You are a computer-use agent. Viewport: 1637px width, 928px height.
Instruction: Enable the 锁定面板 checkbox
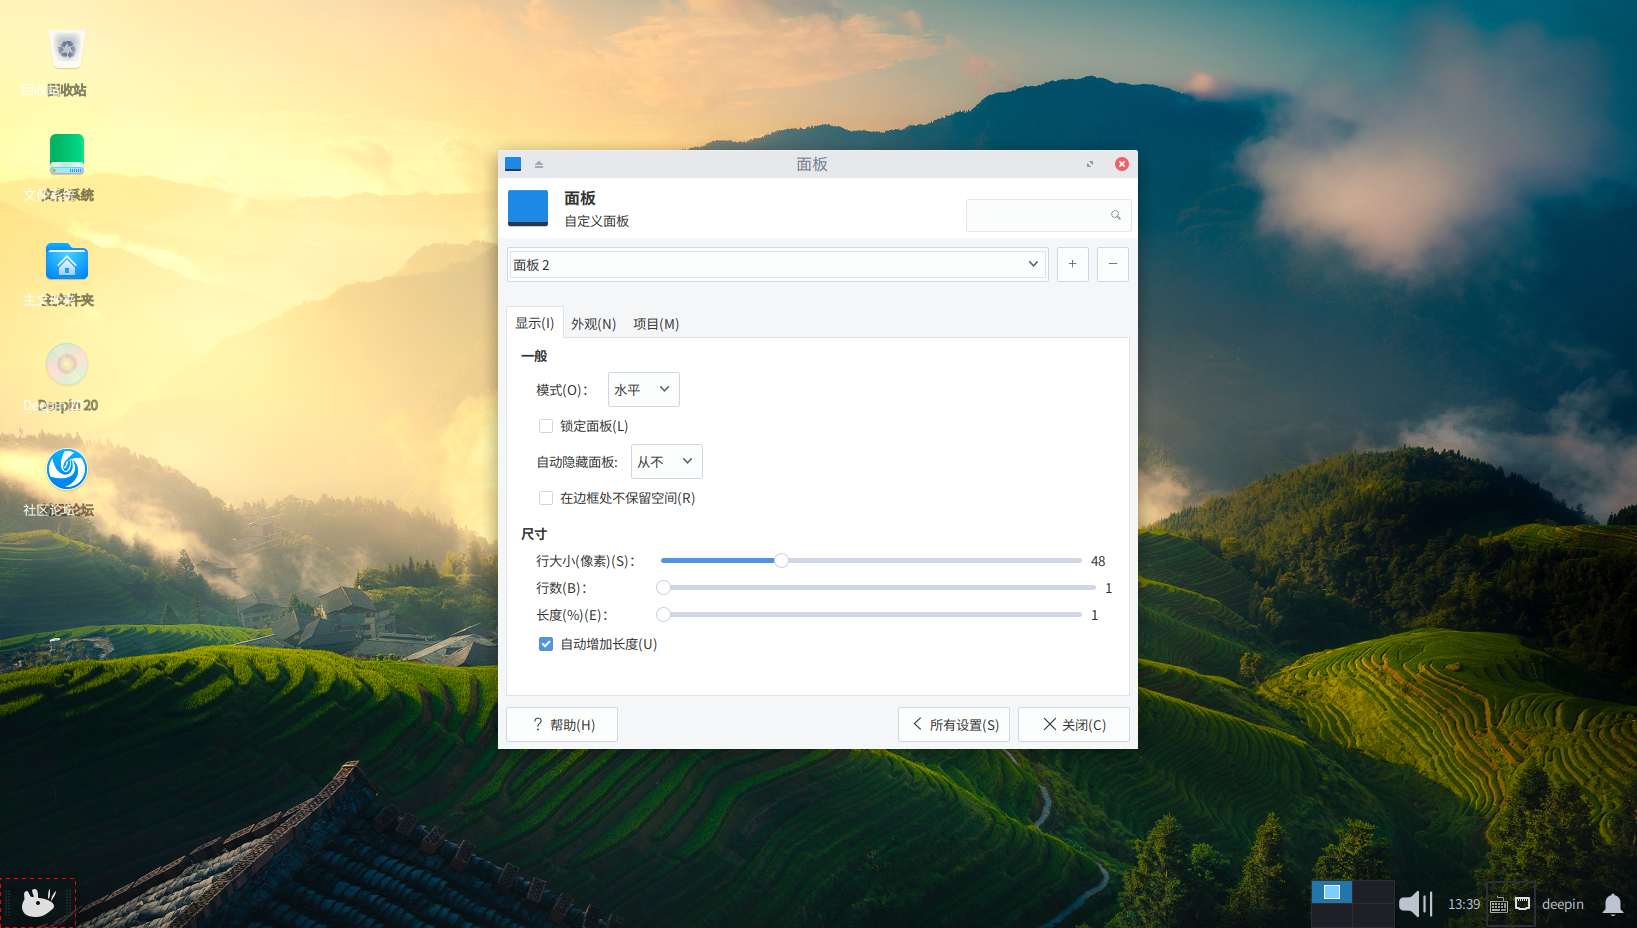pos(546,426)
